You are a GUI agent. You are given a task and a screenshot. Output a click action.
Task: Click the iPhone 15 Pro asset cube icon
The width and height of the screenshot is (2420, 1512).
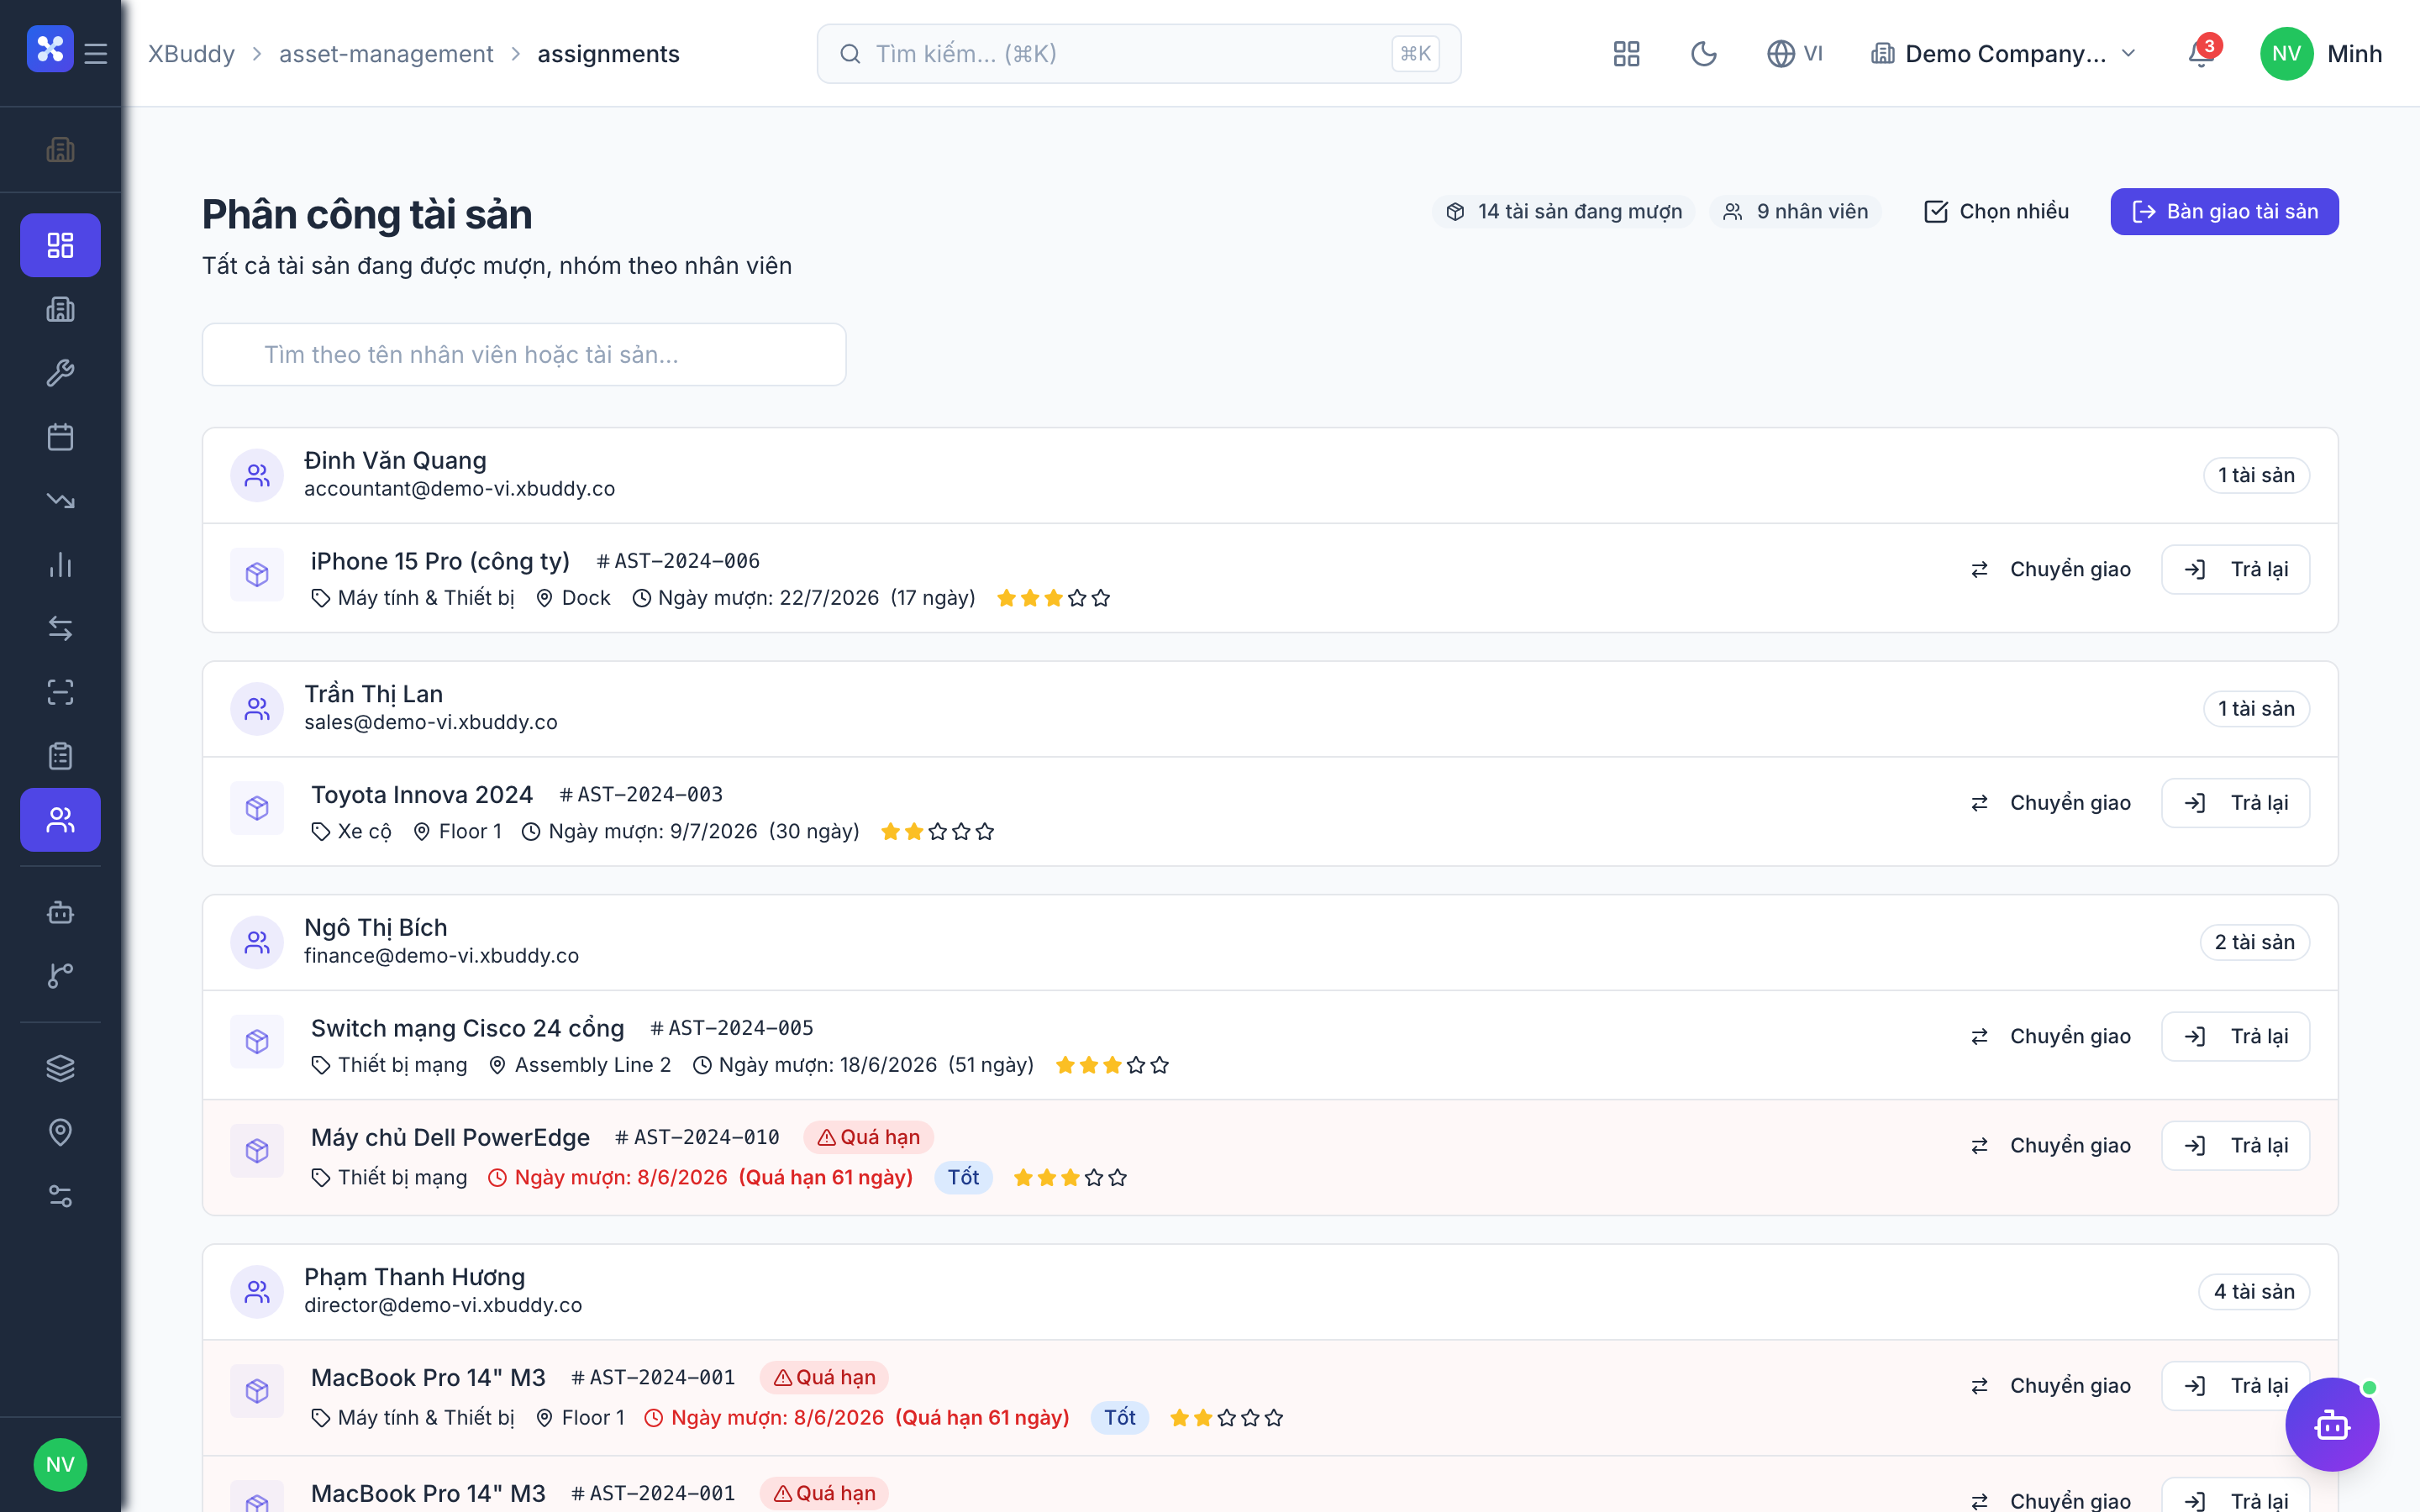(257, 575)
